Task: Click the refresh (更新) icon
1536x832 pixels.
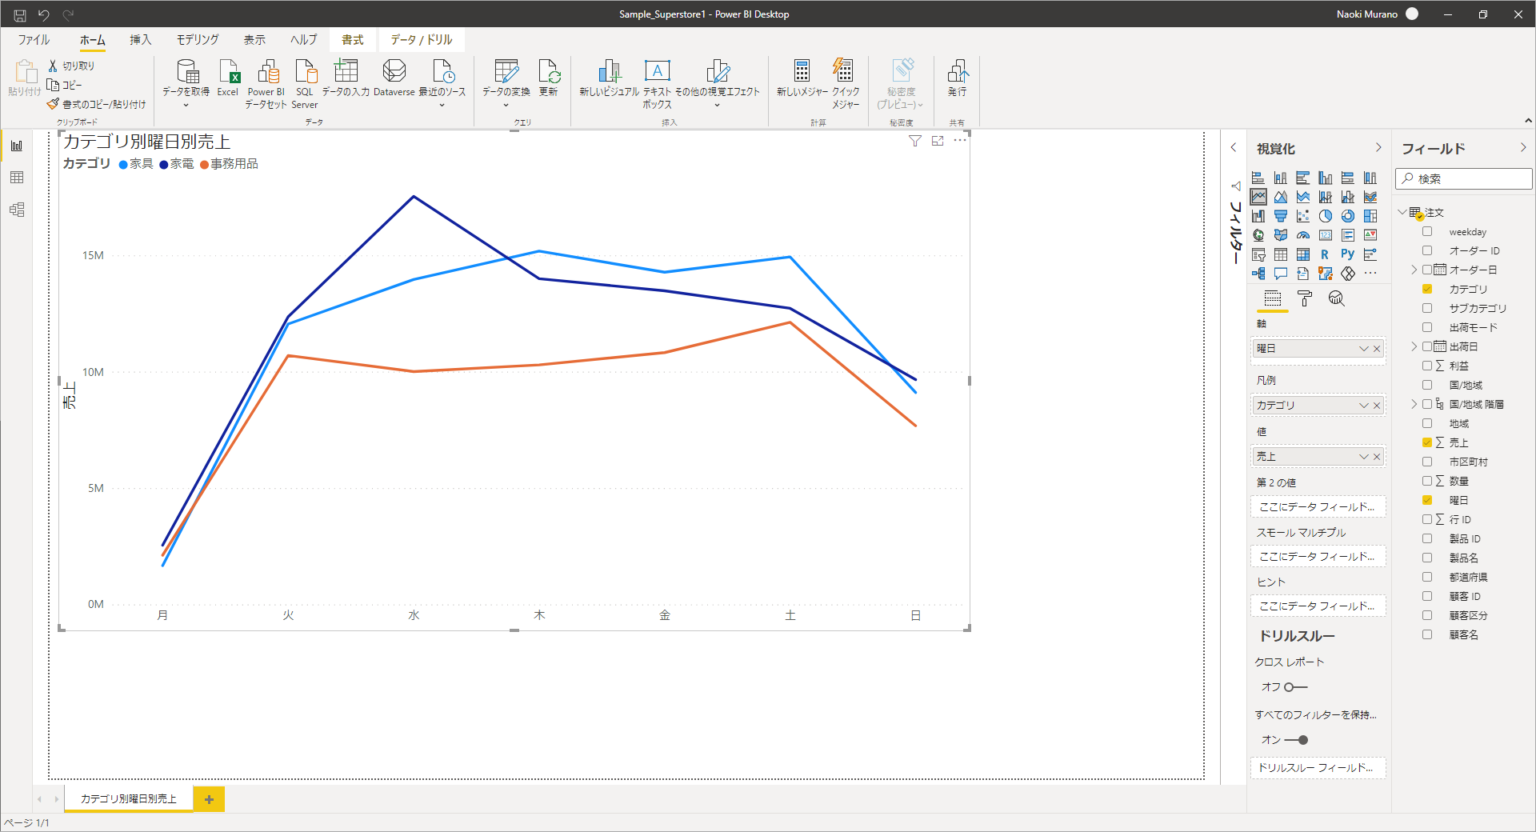Action: [x=548, y=78]
